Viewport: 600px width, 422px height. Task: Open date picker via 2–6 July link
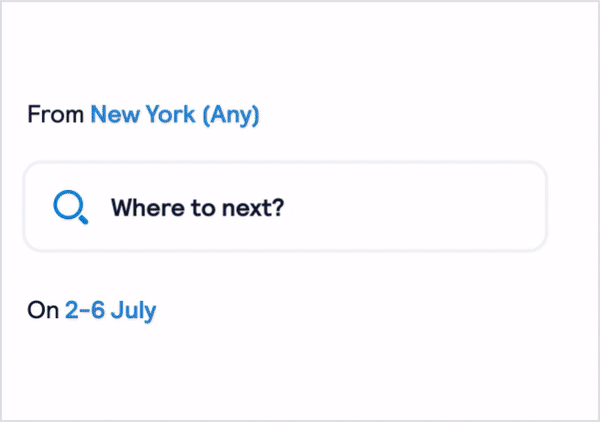coord(111,310)
